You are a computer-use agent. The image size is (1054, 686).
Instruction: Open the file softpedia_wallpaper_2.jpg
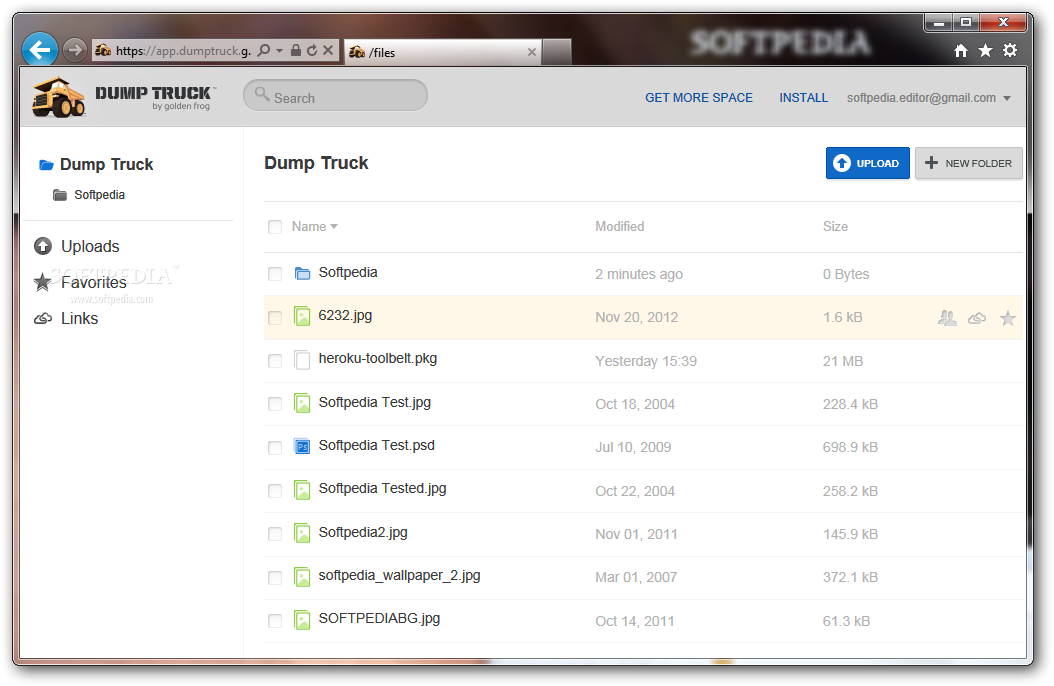coord(399,576)
